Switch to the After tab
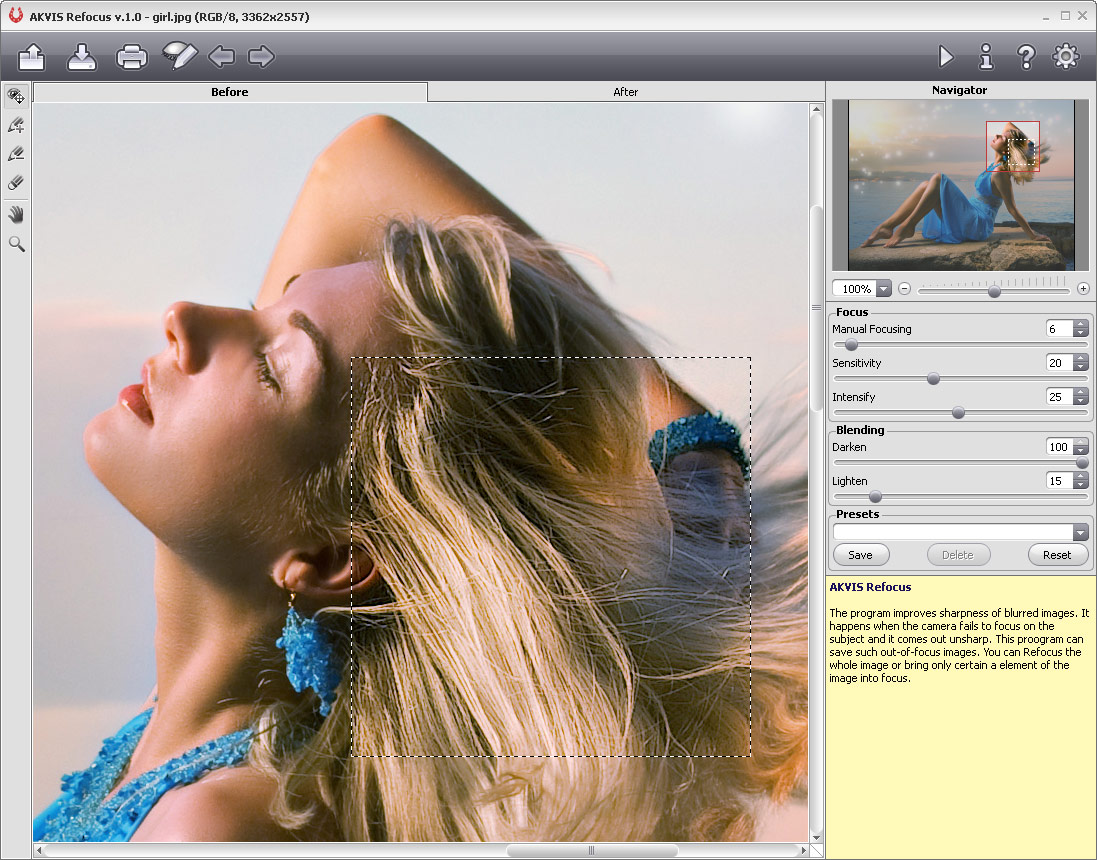This screenshot has height=860, width=1097. tap(625, 92)
